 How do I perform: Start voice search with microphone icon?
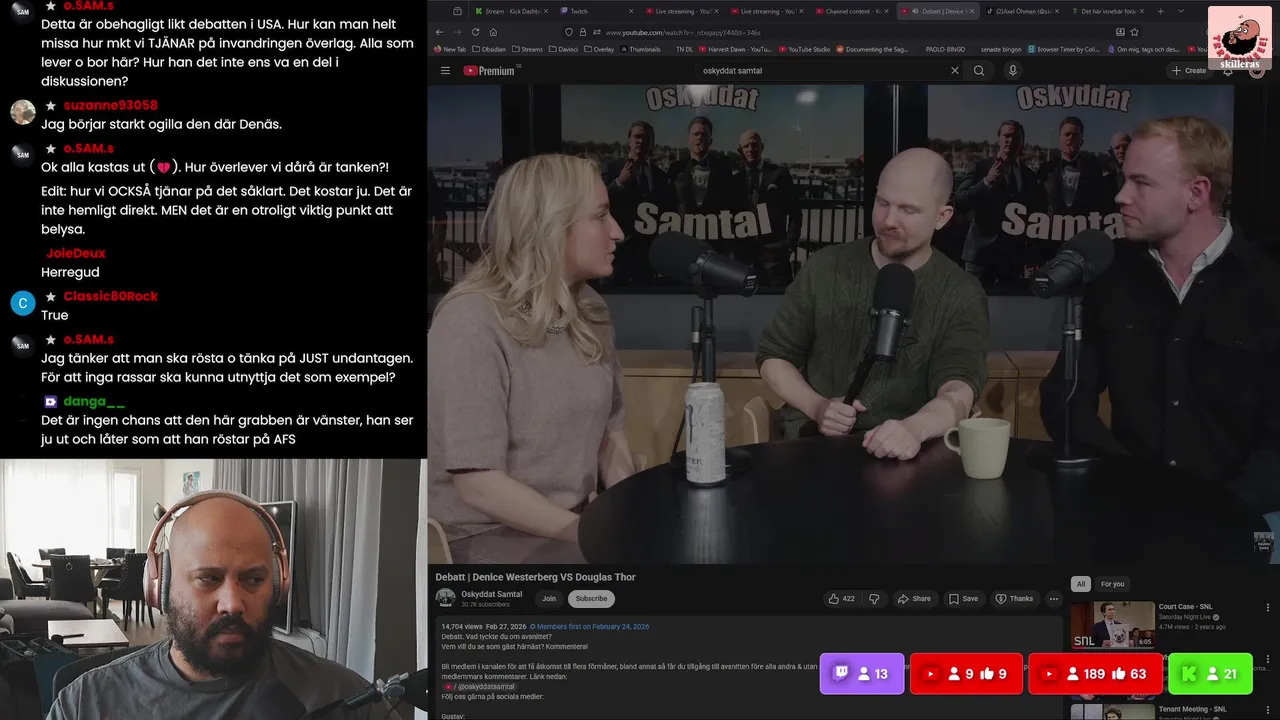pyautogui.click(x=1012, y=71)
